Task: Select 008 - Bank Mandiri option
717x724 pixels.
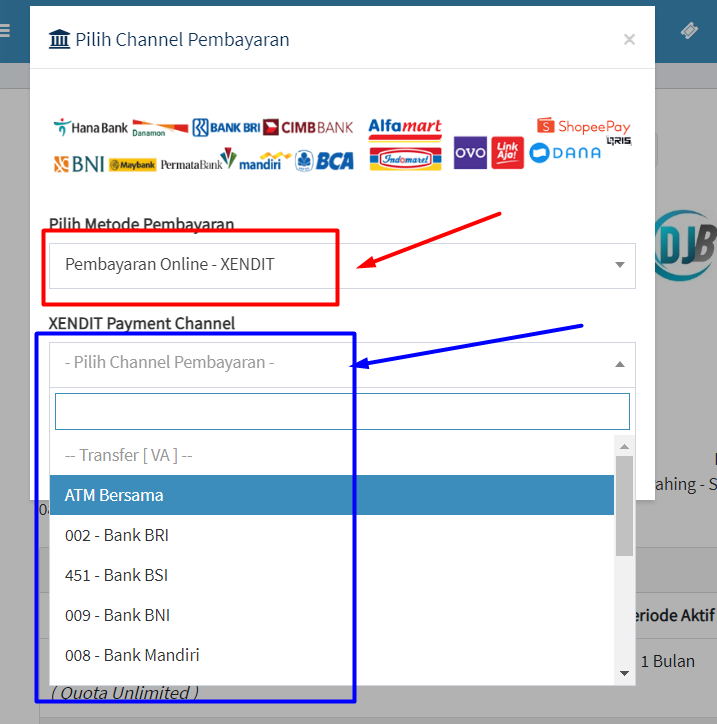Action: (331, 655)
